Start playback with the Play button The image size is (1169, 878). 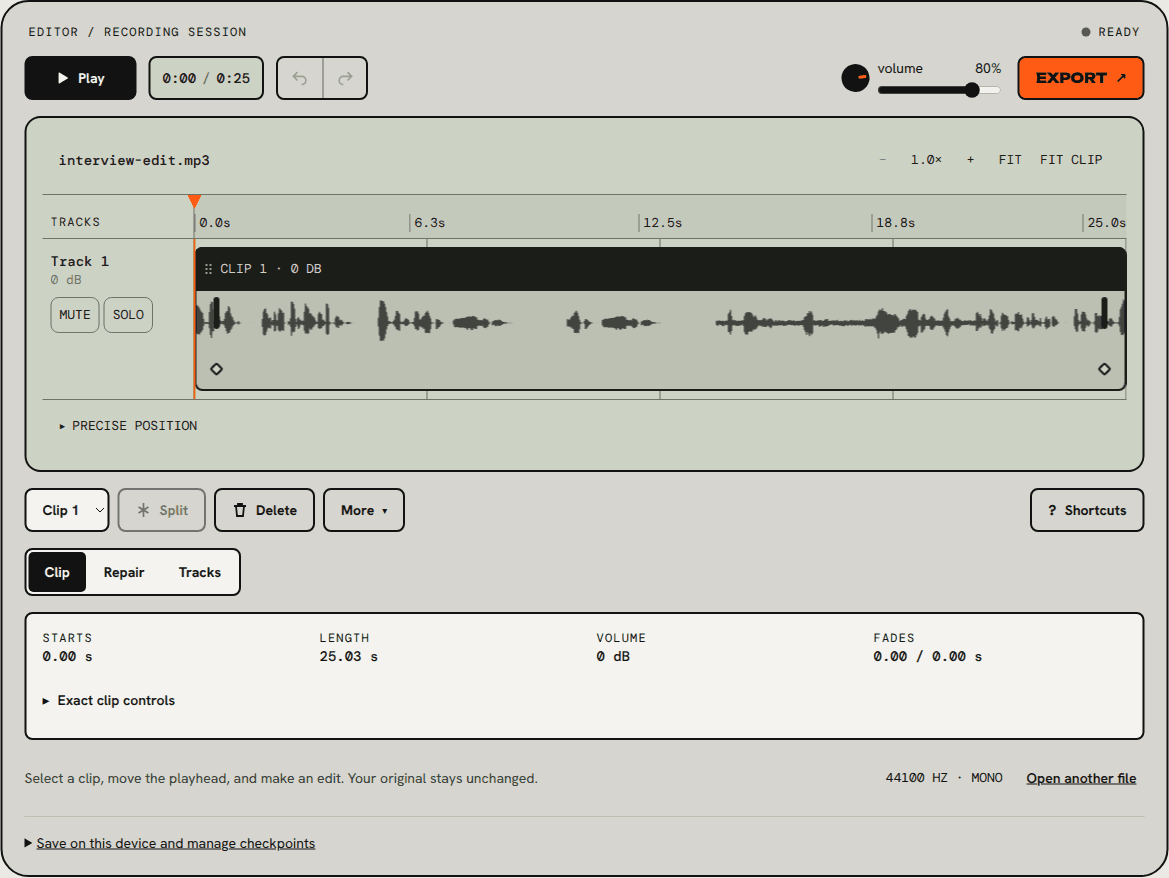click(x=81, y=78)
